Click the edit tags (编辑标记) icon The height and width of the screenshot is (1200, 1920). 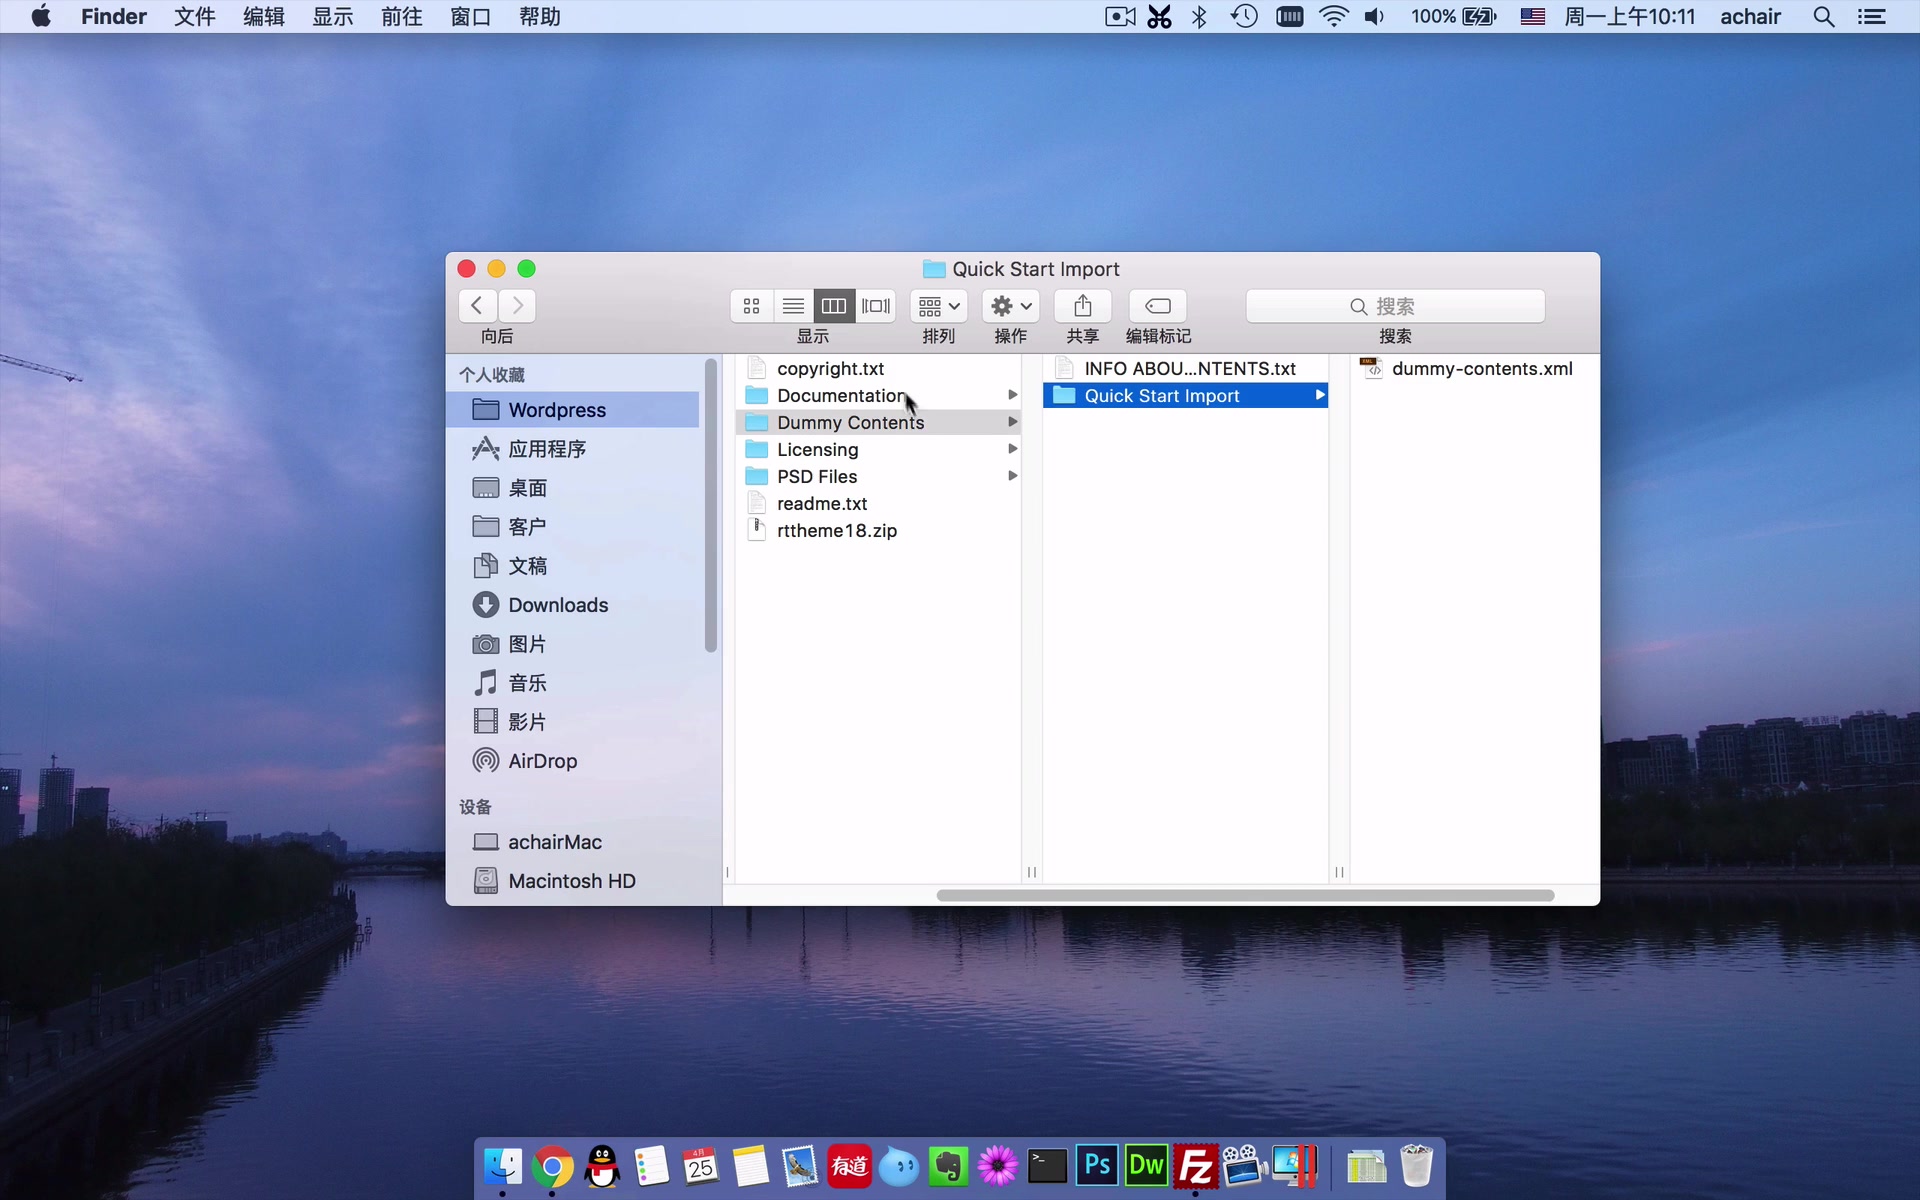point(1158,306)
